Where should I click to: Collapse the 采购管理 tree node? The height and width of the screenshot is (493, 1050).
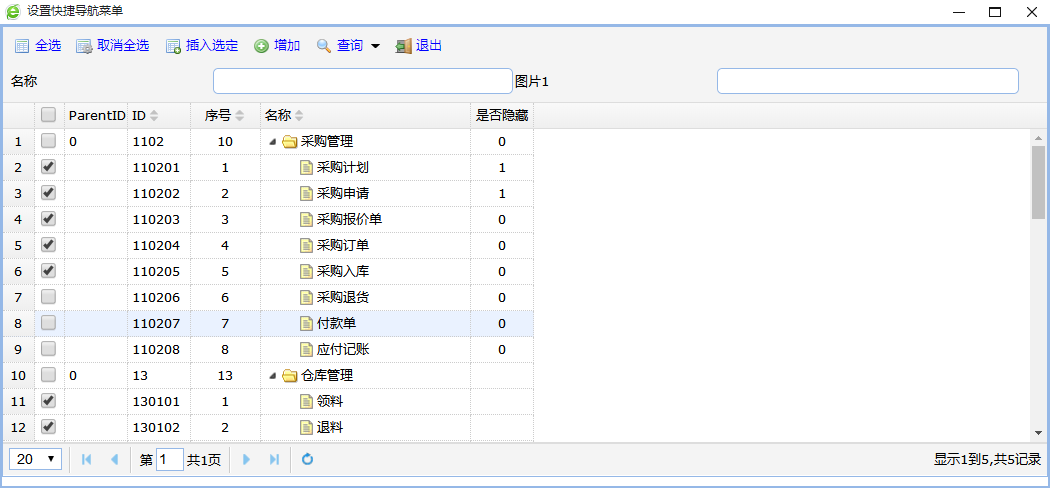coord(273,142)
